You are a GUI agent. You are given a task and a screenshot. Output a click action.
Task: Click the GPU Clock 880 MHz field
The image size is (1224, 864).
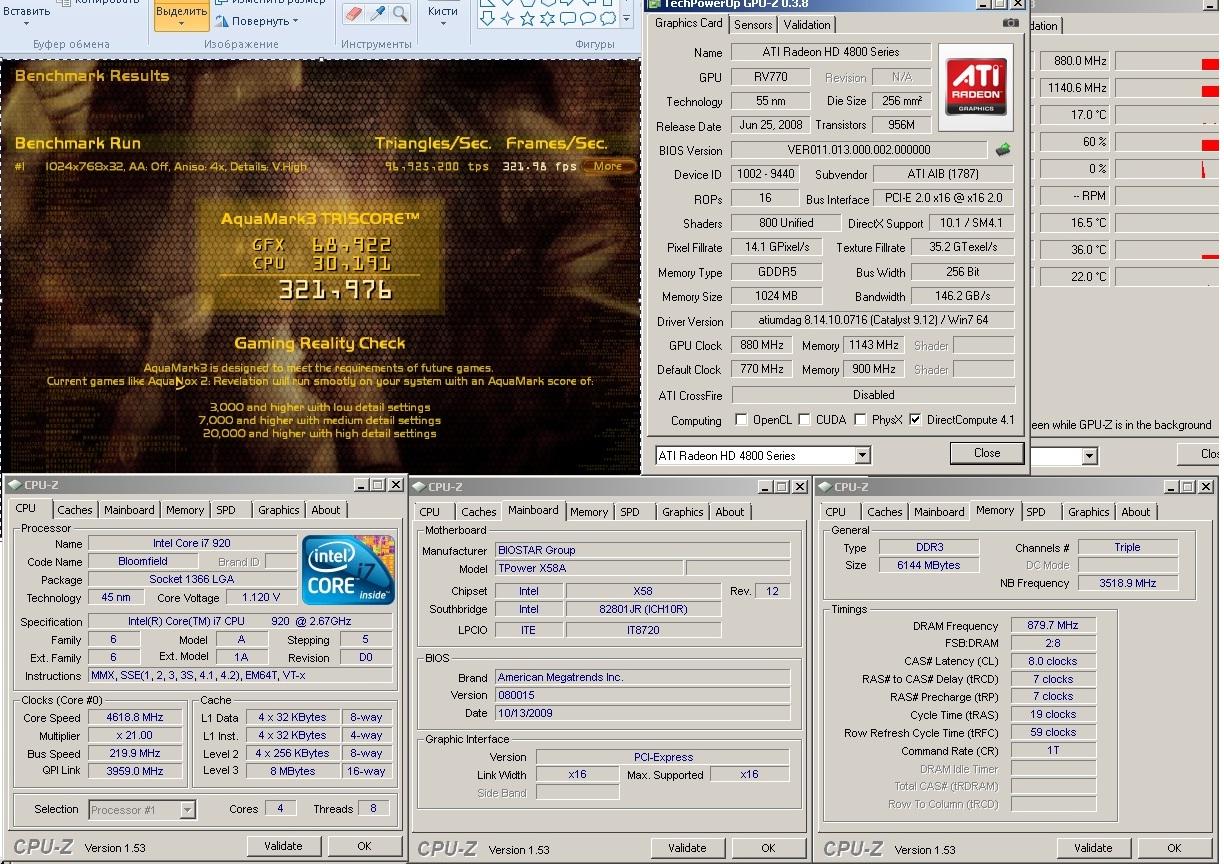click(763, 345)
